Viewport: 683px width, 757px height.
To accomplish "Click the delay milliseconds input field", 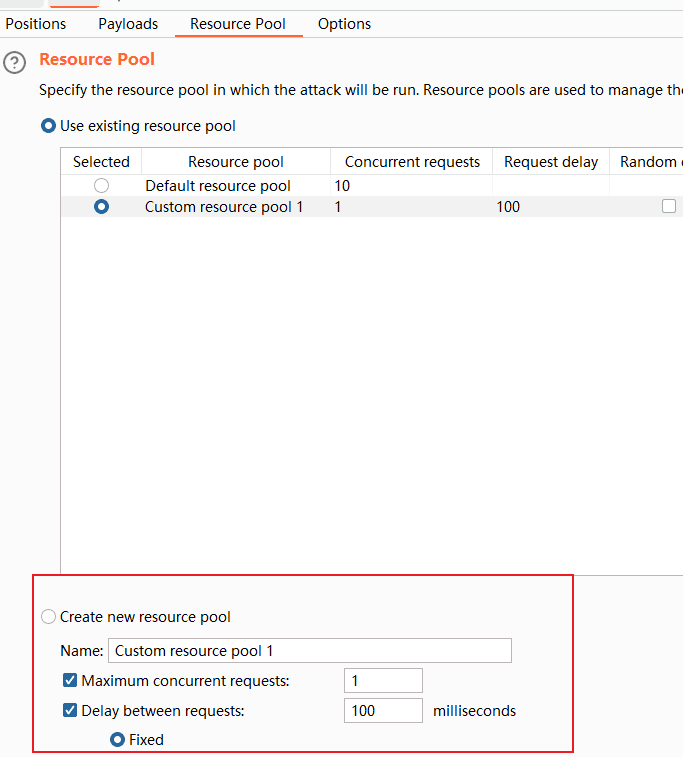I will coord(383,711).
